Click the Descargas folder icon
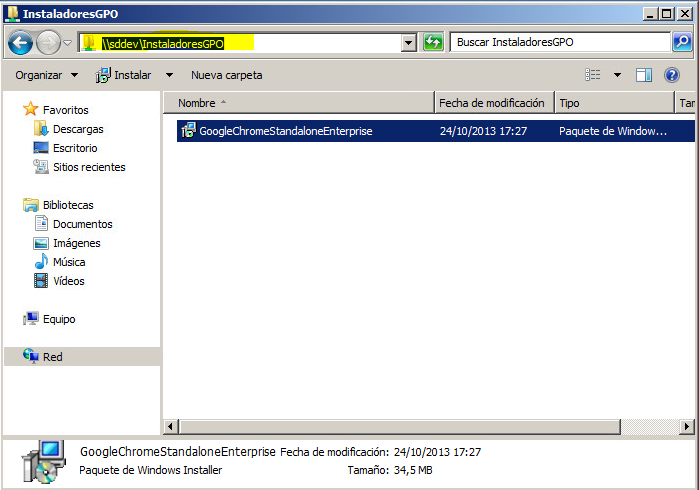Image resolution: width=699 pixels, height=490 pixels. click(41, 128)
